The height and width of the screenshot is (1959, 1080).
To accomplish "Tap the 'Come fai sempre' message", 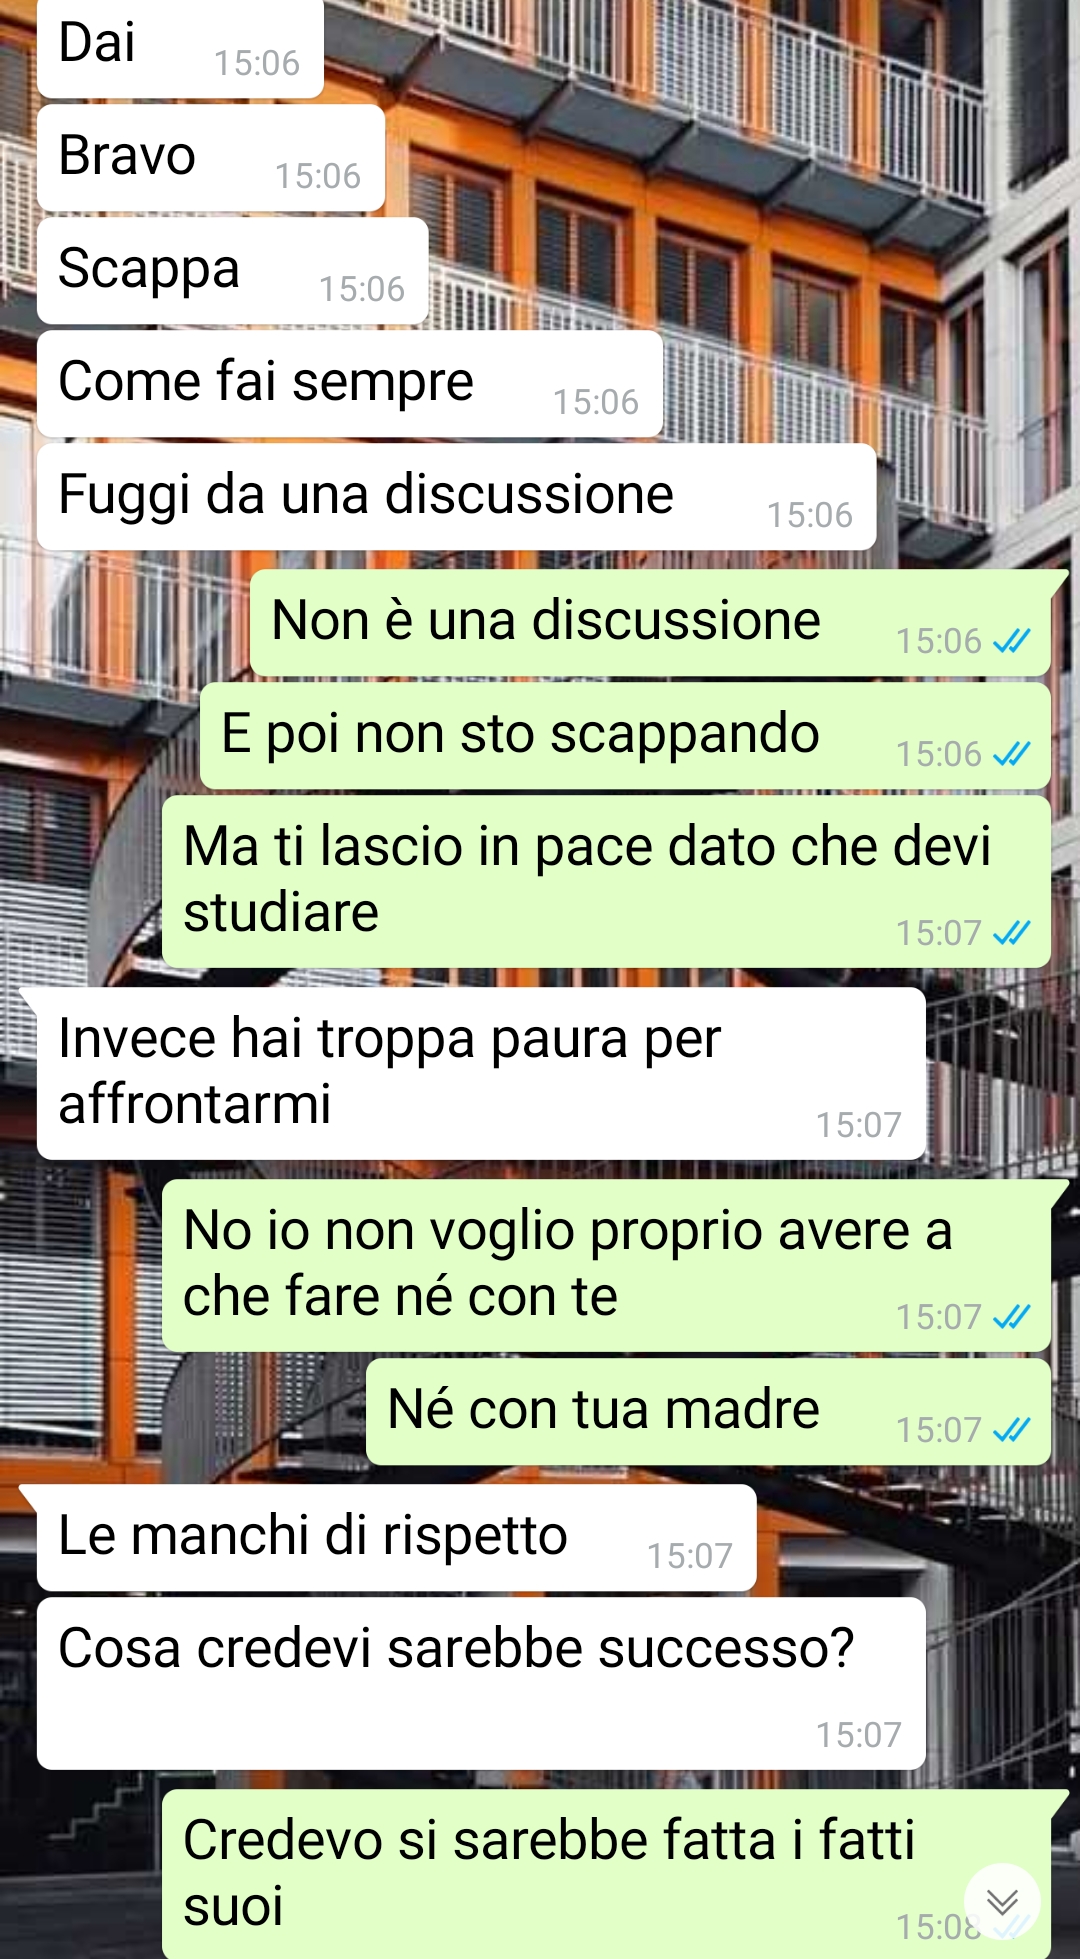I will (x=350, y=384).
